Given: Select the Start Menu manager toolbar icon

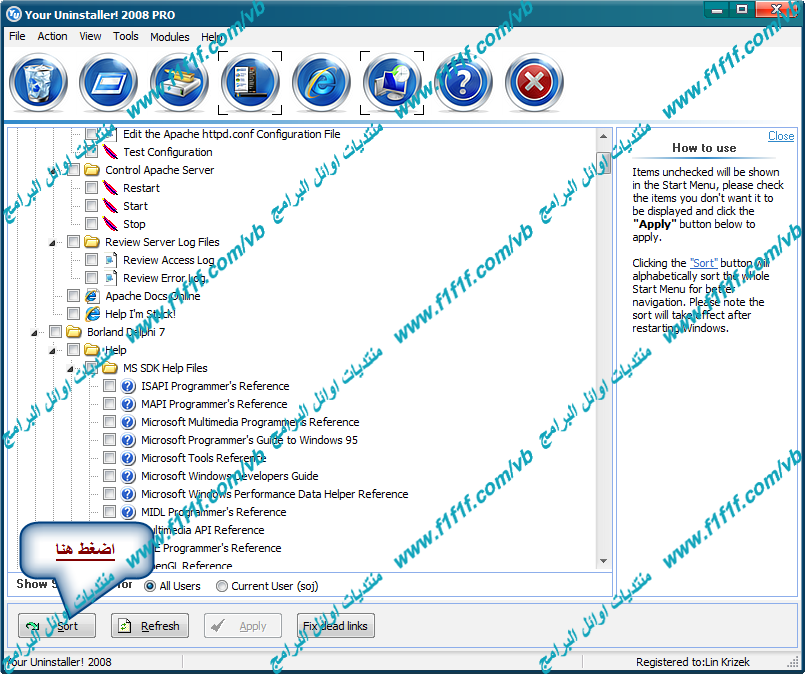Looking at the screenshot, I should coord(250,83).
